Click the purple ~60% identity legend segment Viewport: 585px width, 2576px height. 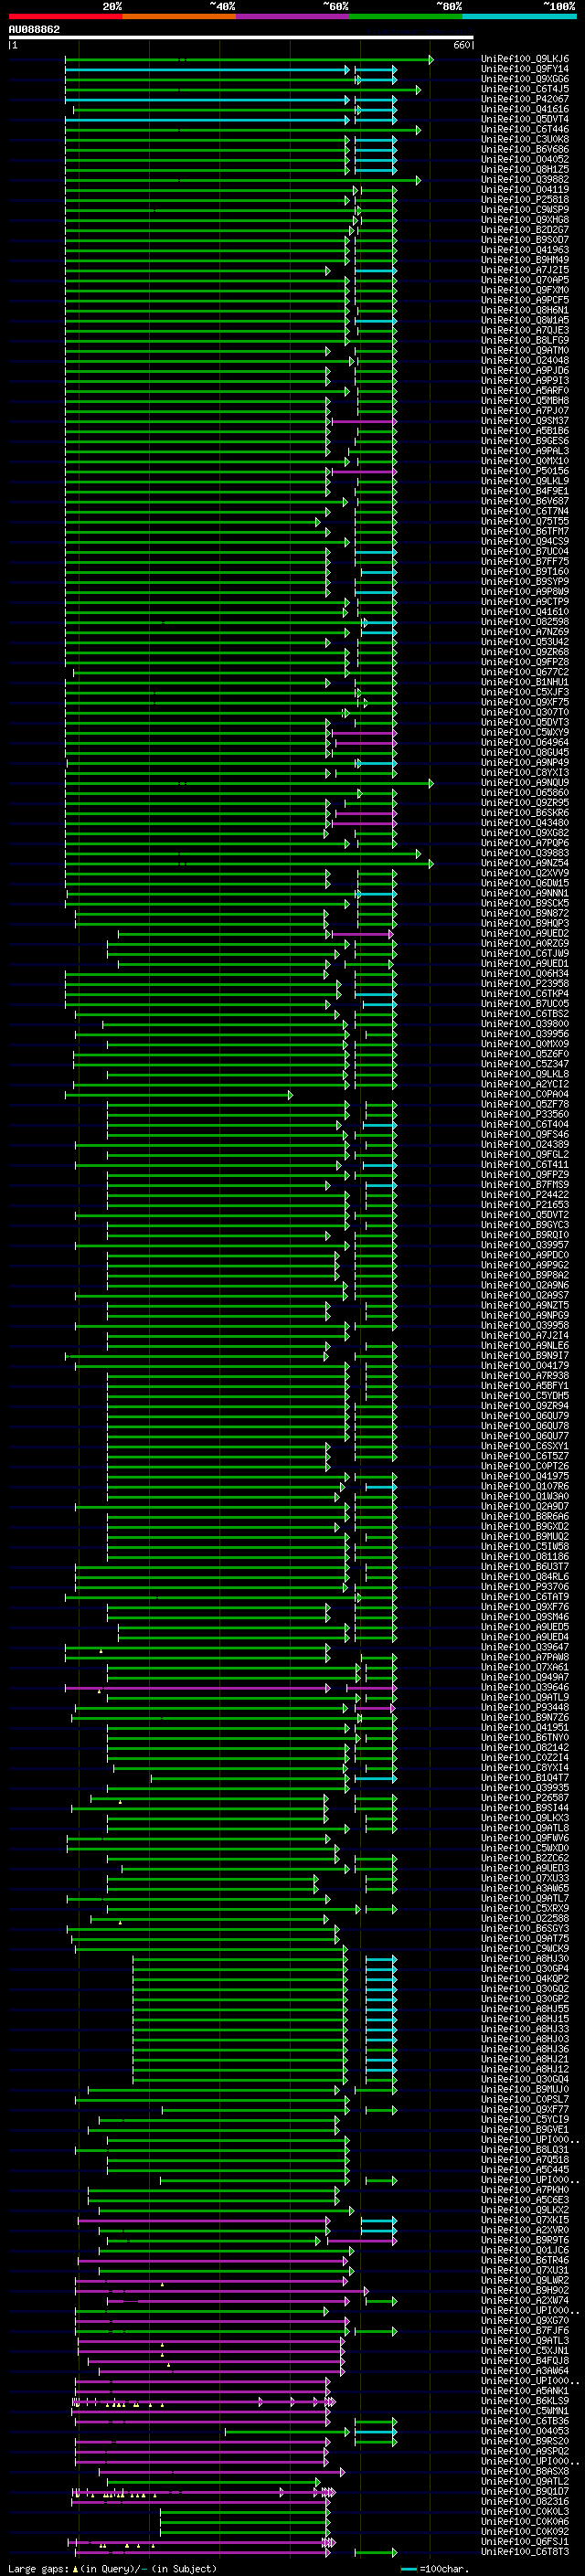coord(293,16)
